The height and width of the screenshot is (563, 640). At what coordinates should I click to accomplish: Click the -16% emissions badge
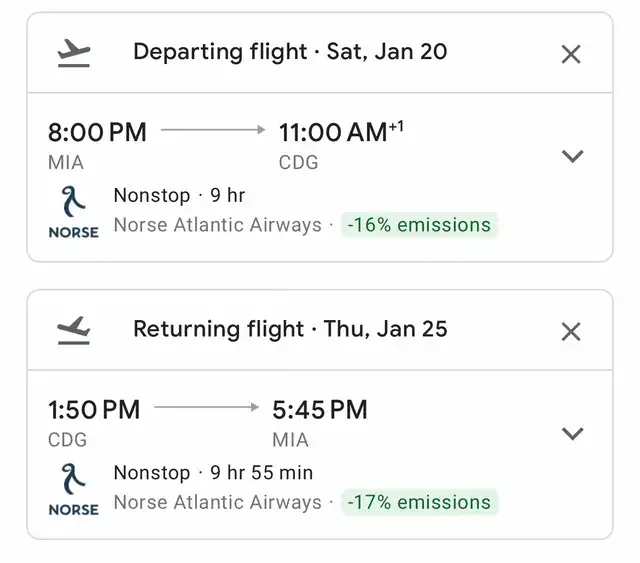[x=419, y=225]
